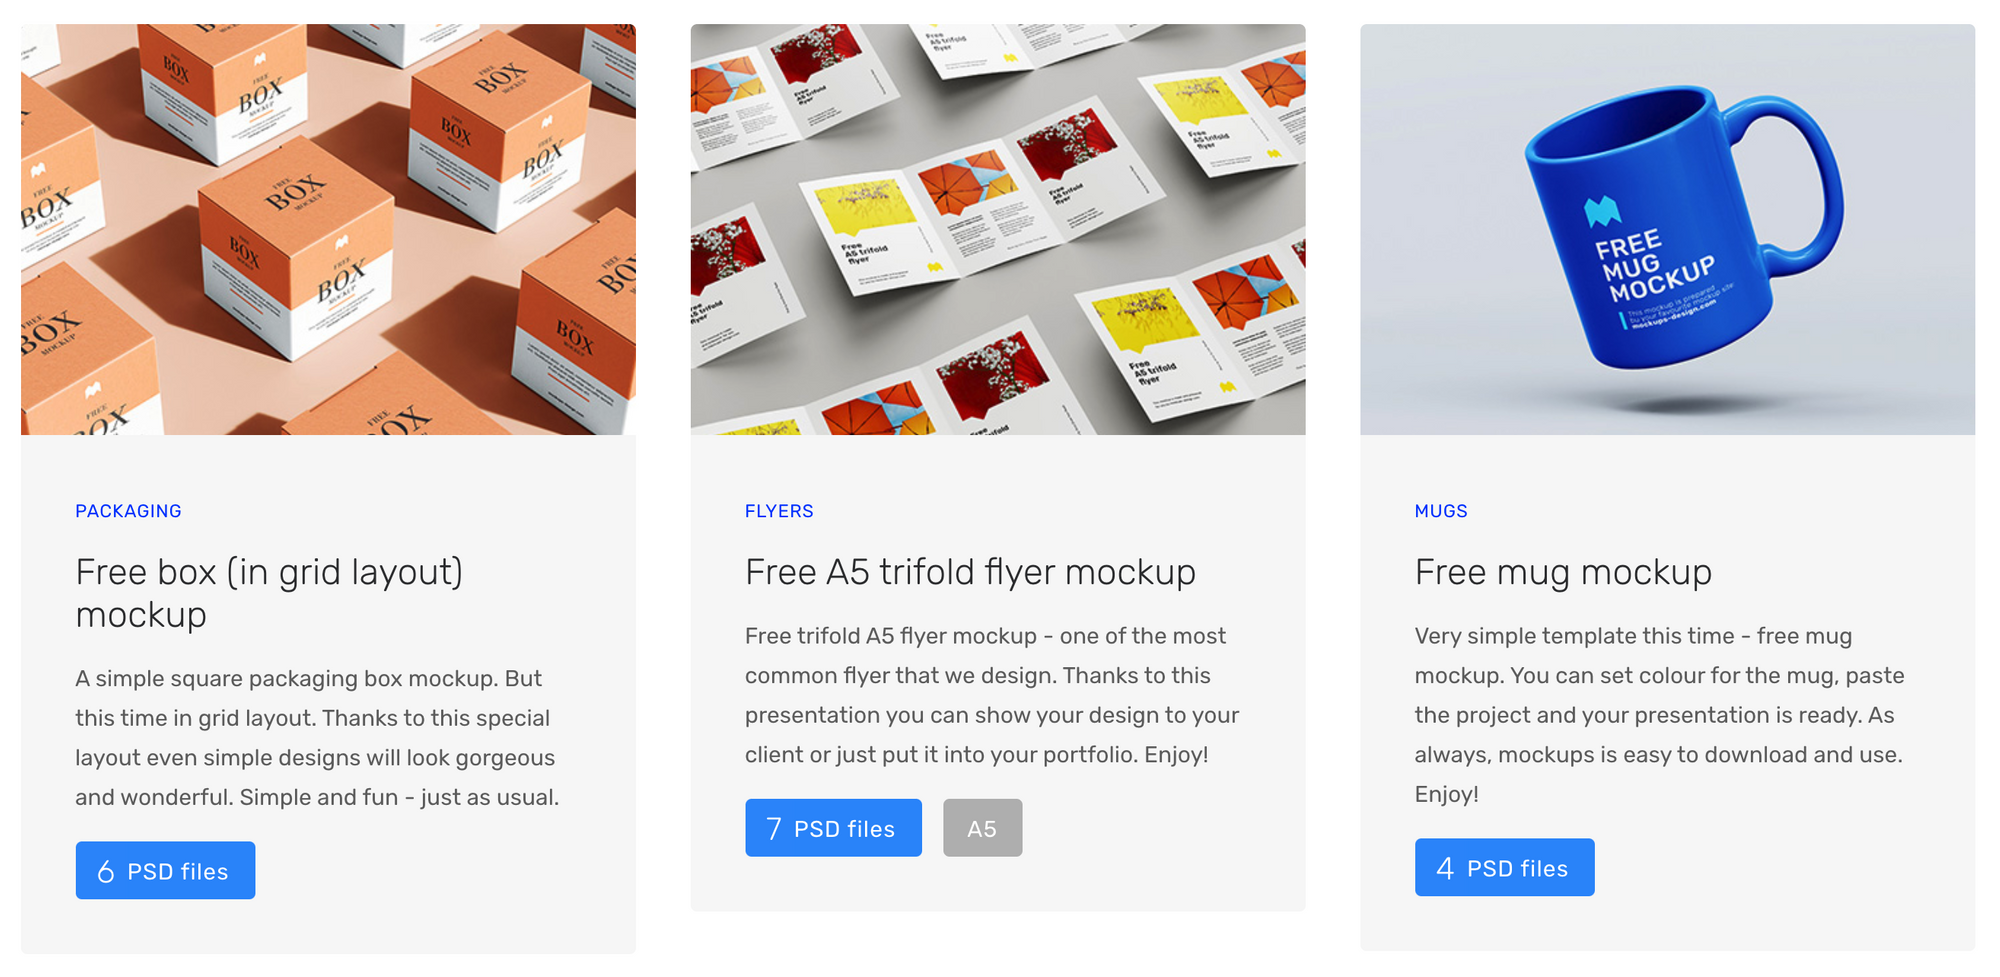Open the blue mug mockup image
The image size is (2000, 977).
[1667, 229]
